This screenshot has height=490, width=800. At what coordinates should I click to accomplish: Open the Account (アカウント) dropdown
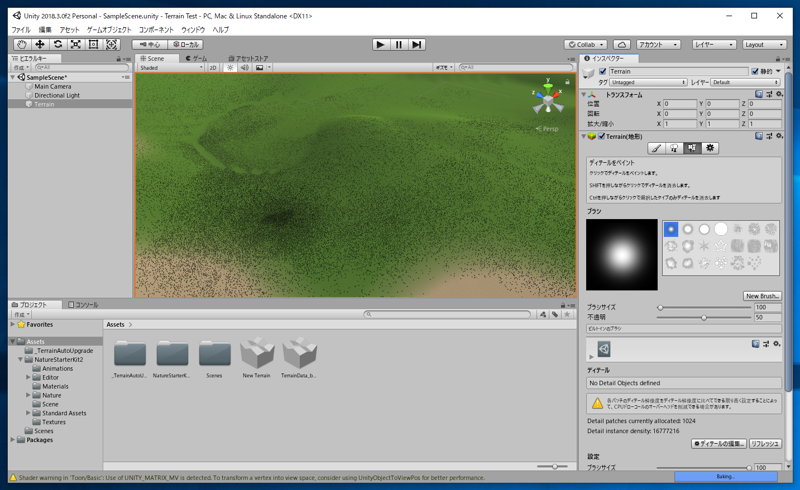658,44
